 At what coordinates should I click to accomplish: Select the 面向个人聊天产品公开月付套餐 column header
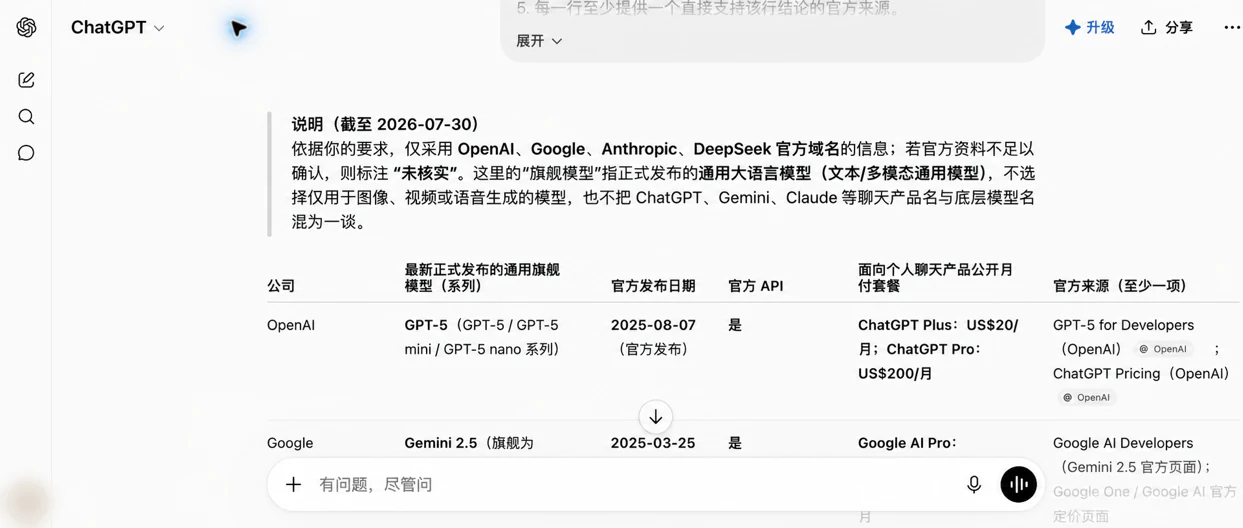(x=935, y=278)
